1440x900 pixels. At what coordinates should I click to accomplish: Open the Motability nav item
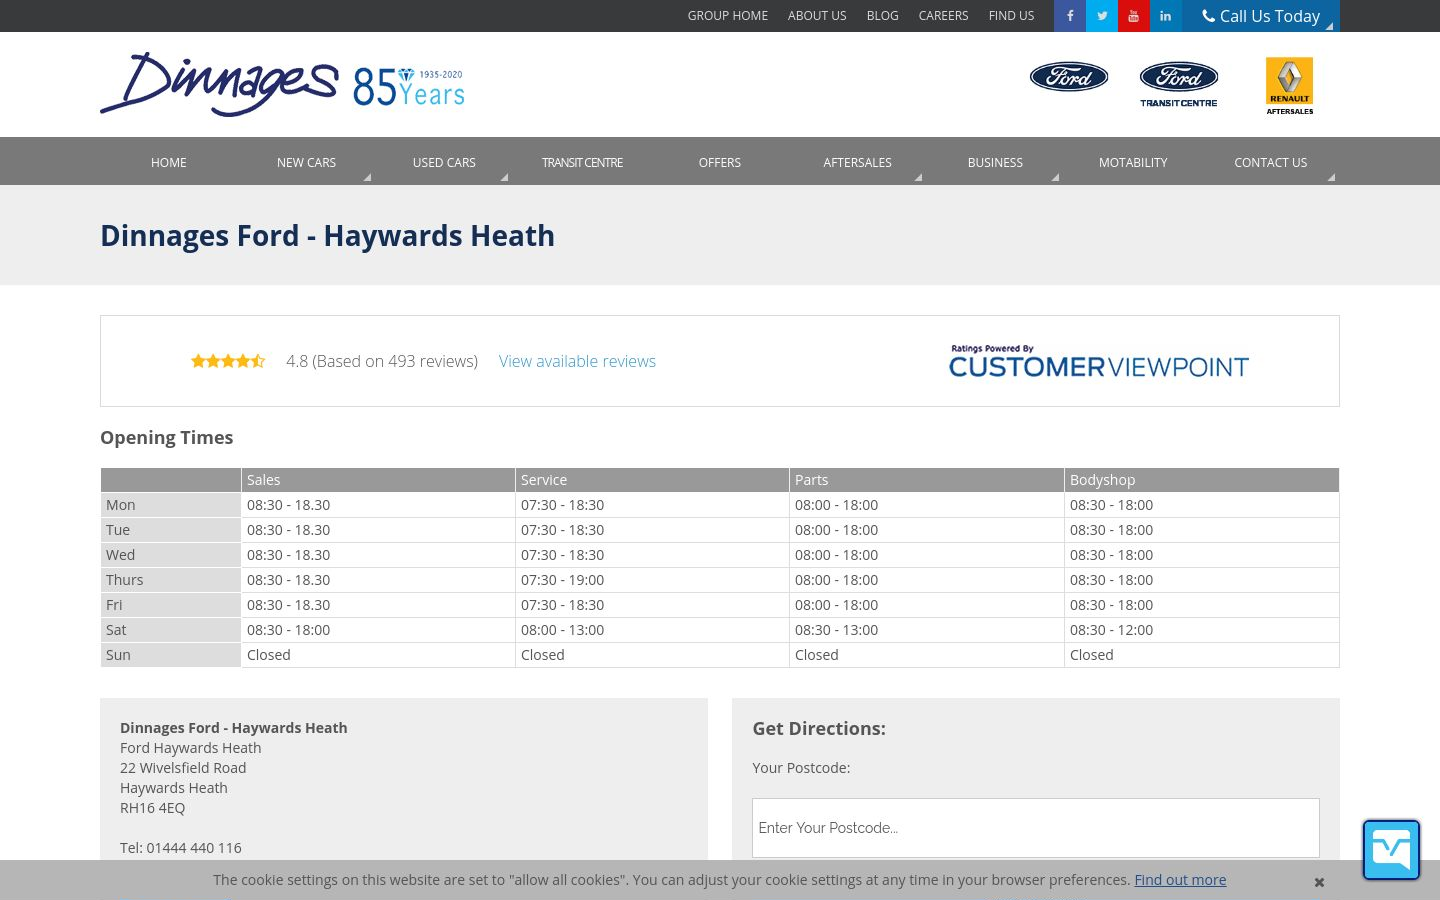coord(1133,162)
